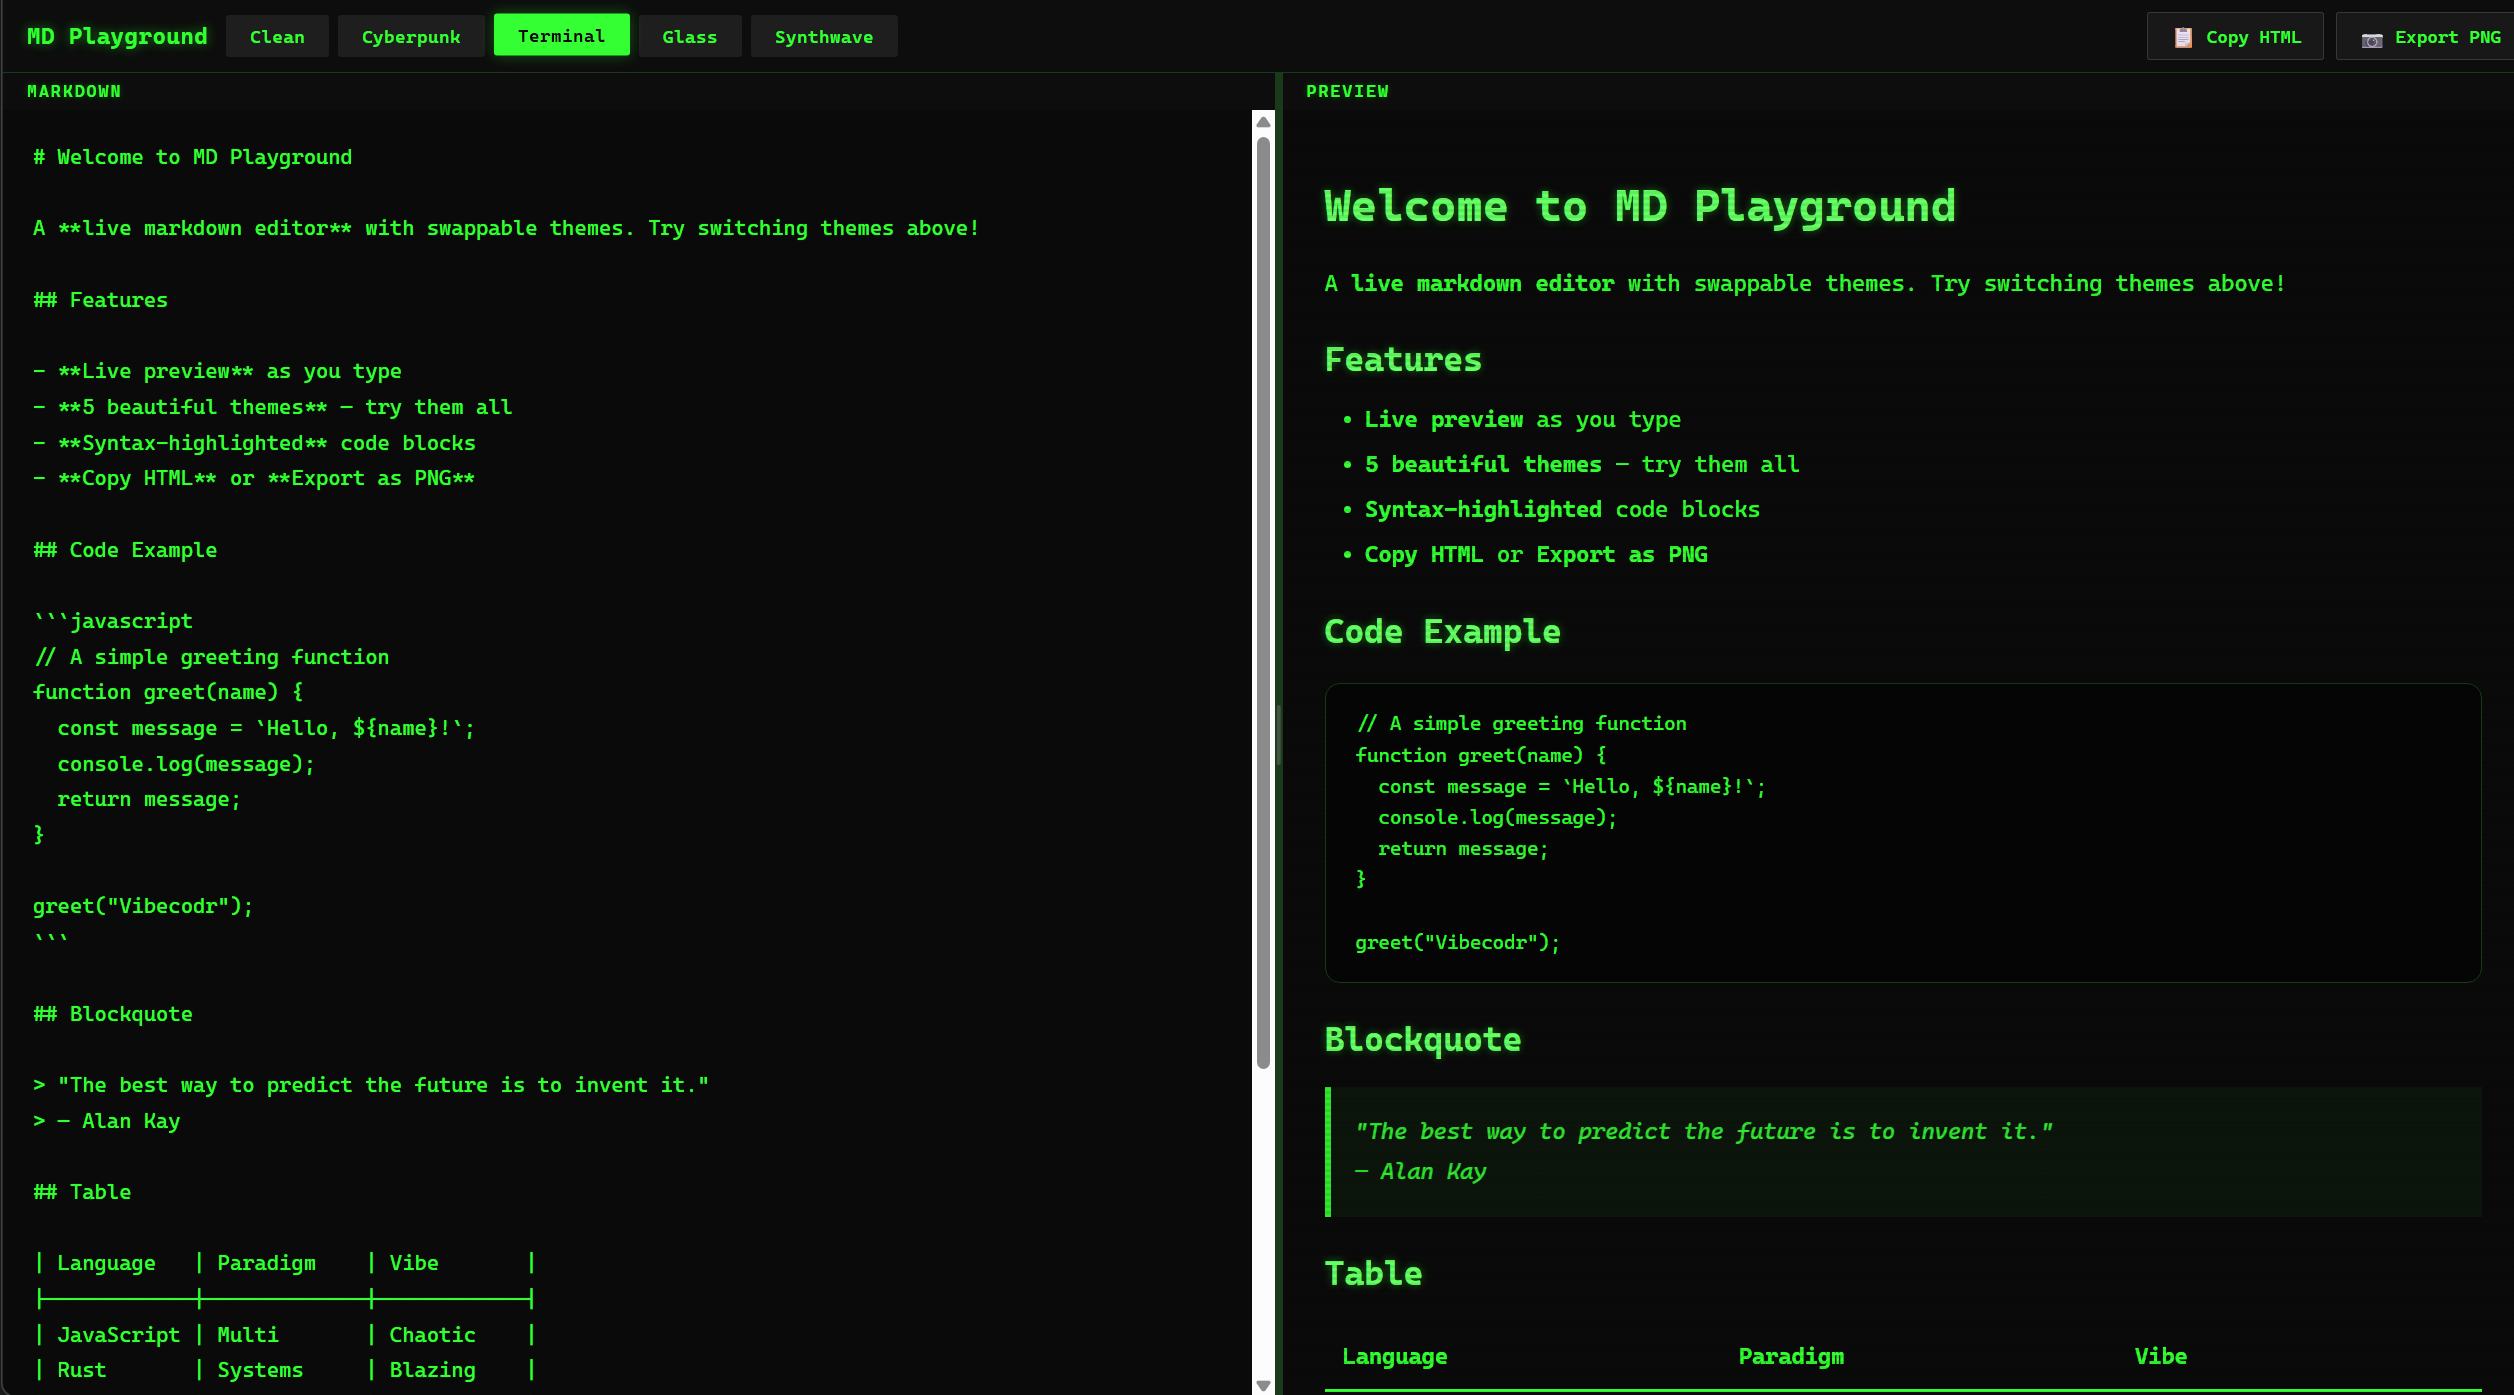Click the scrollbar down arrow in editor
Screen dimensions: 2514x1395
pyautogui.click(x=1263, y=1385)
